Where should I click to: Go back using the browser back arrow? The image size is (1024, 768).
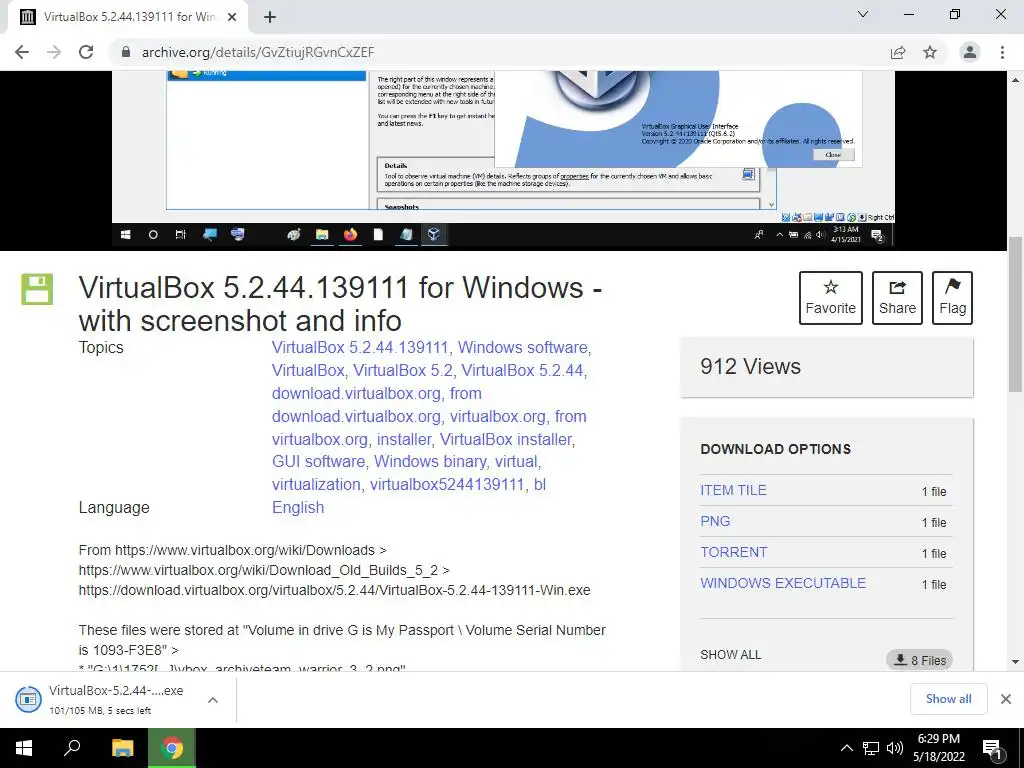22,52
